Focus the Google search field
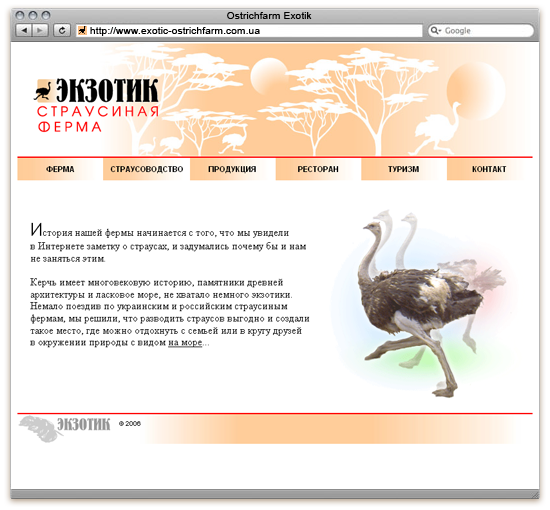Screen dimensions: 550x510 [x=481, y=31]
